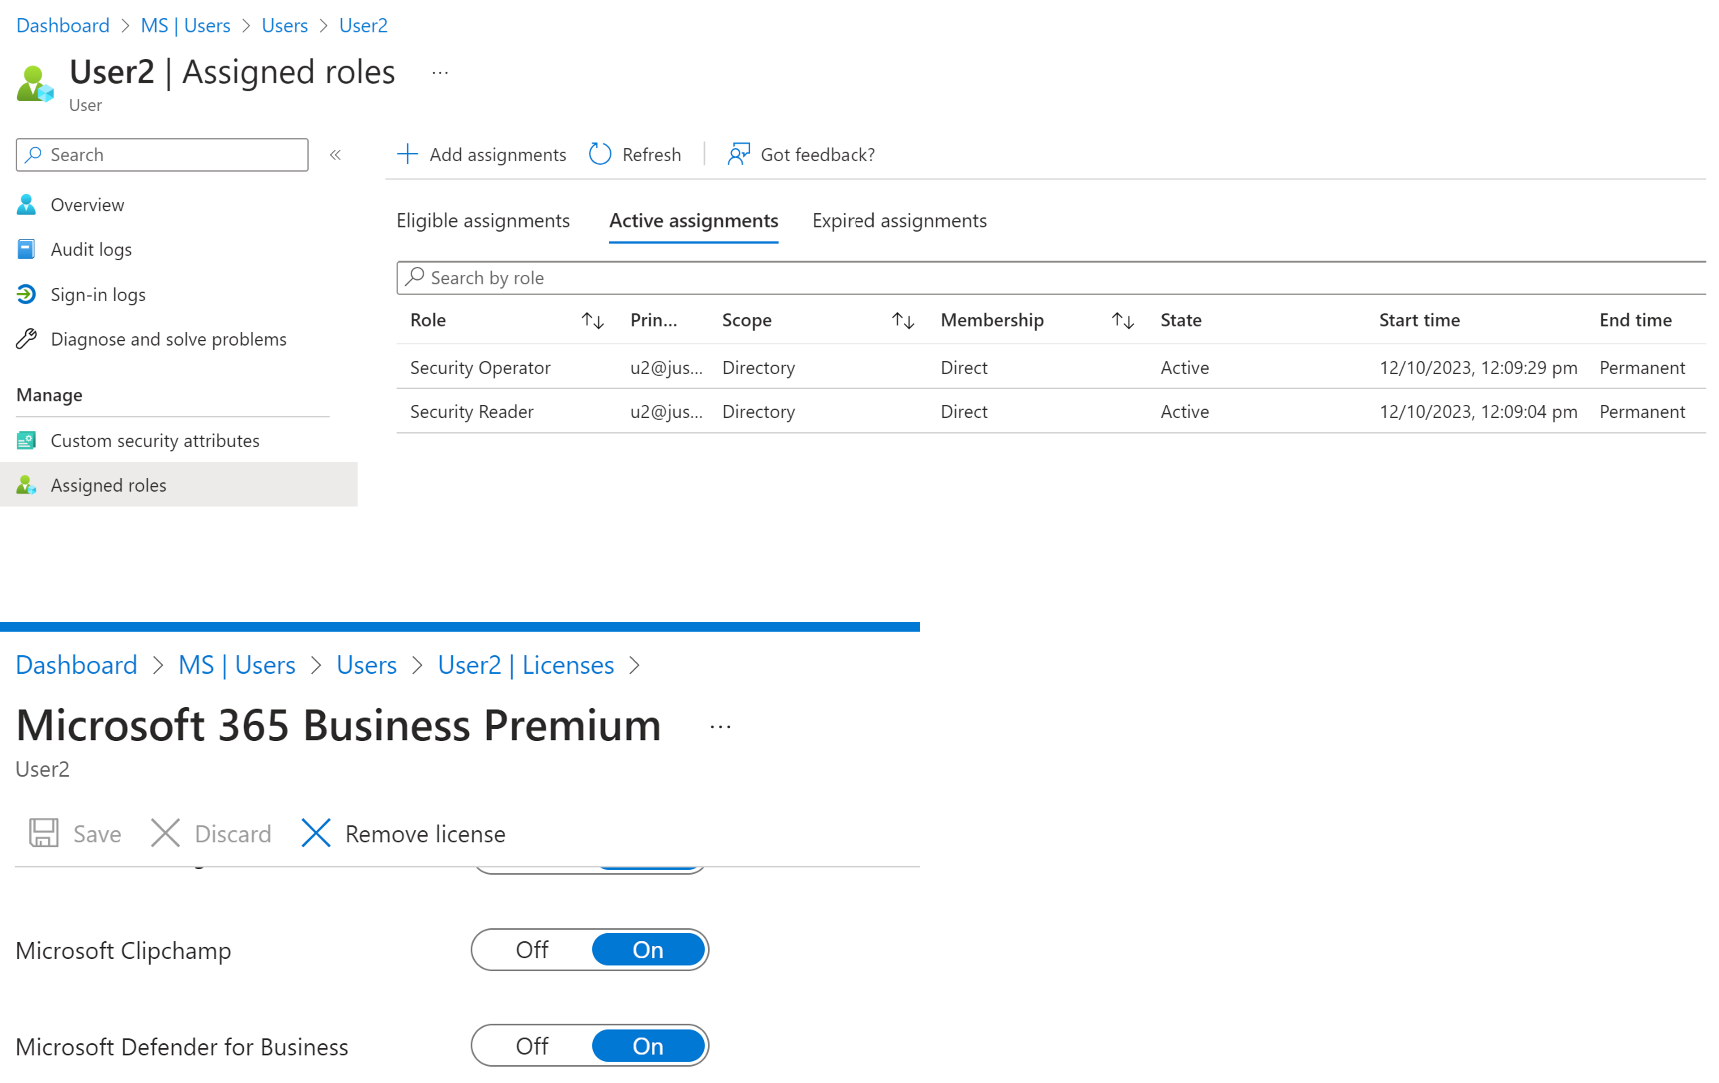1719x1083 pixels.
Task: Switch to the Eligible assignments tab
Action: 483,220
